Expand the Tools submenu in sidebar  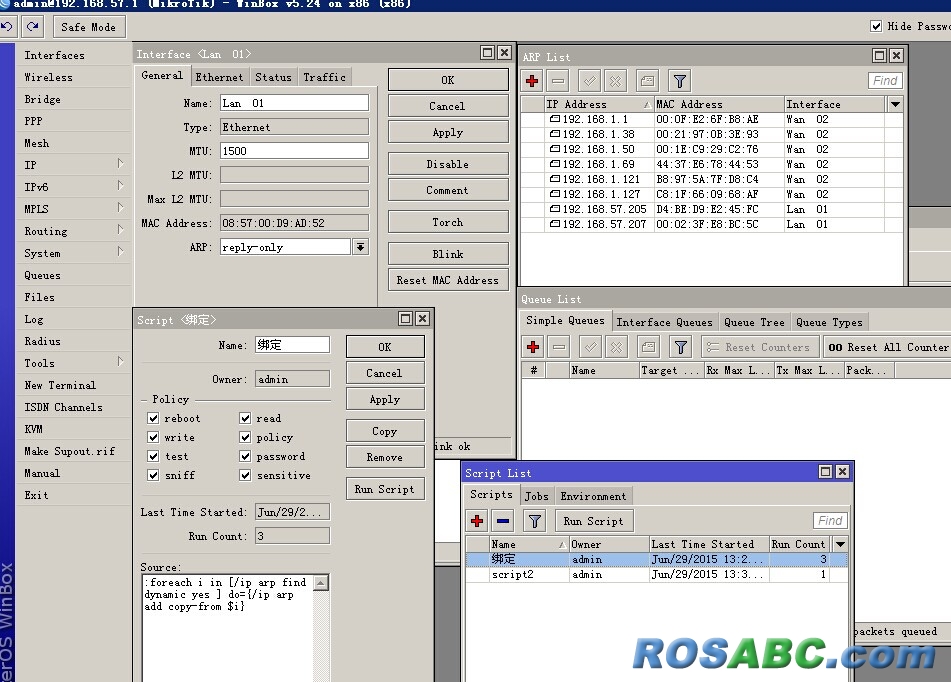coord(120,362)
